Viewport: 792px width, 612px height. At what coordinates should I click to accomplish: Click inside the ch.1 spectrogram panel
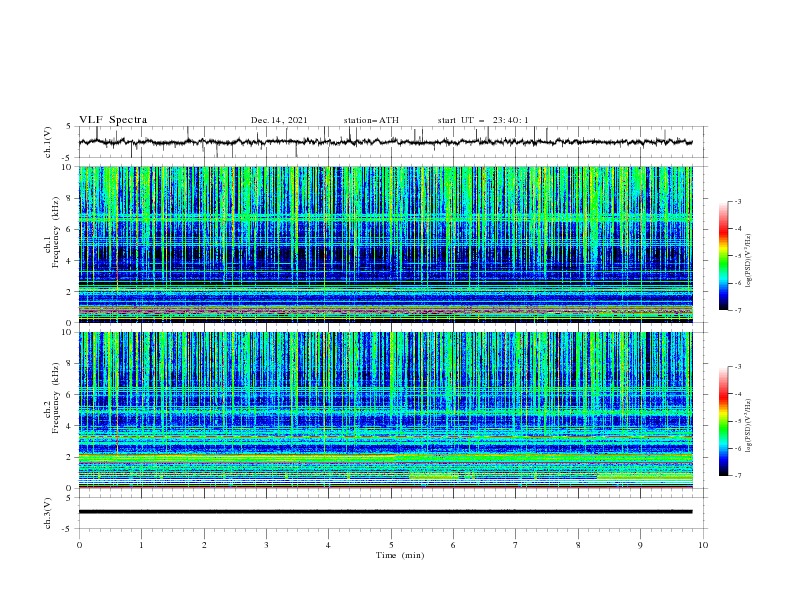pyautogui.click(x=385, y=244)
